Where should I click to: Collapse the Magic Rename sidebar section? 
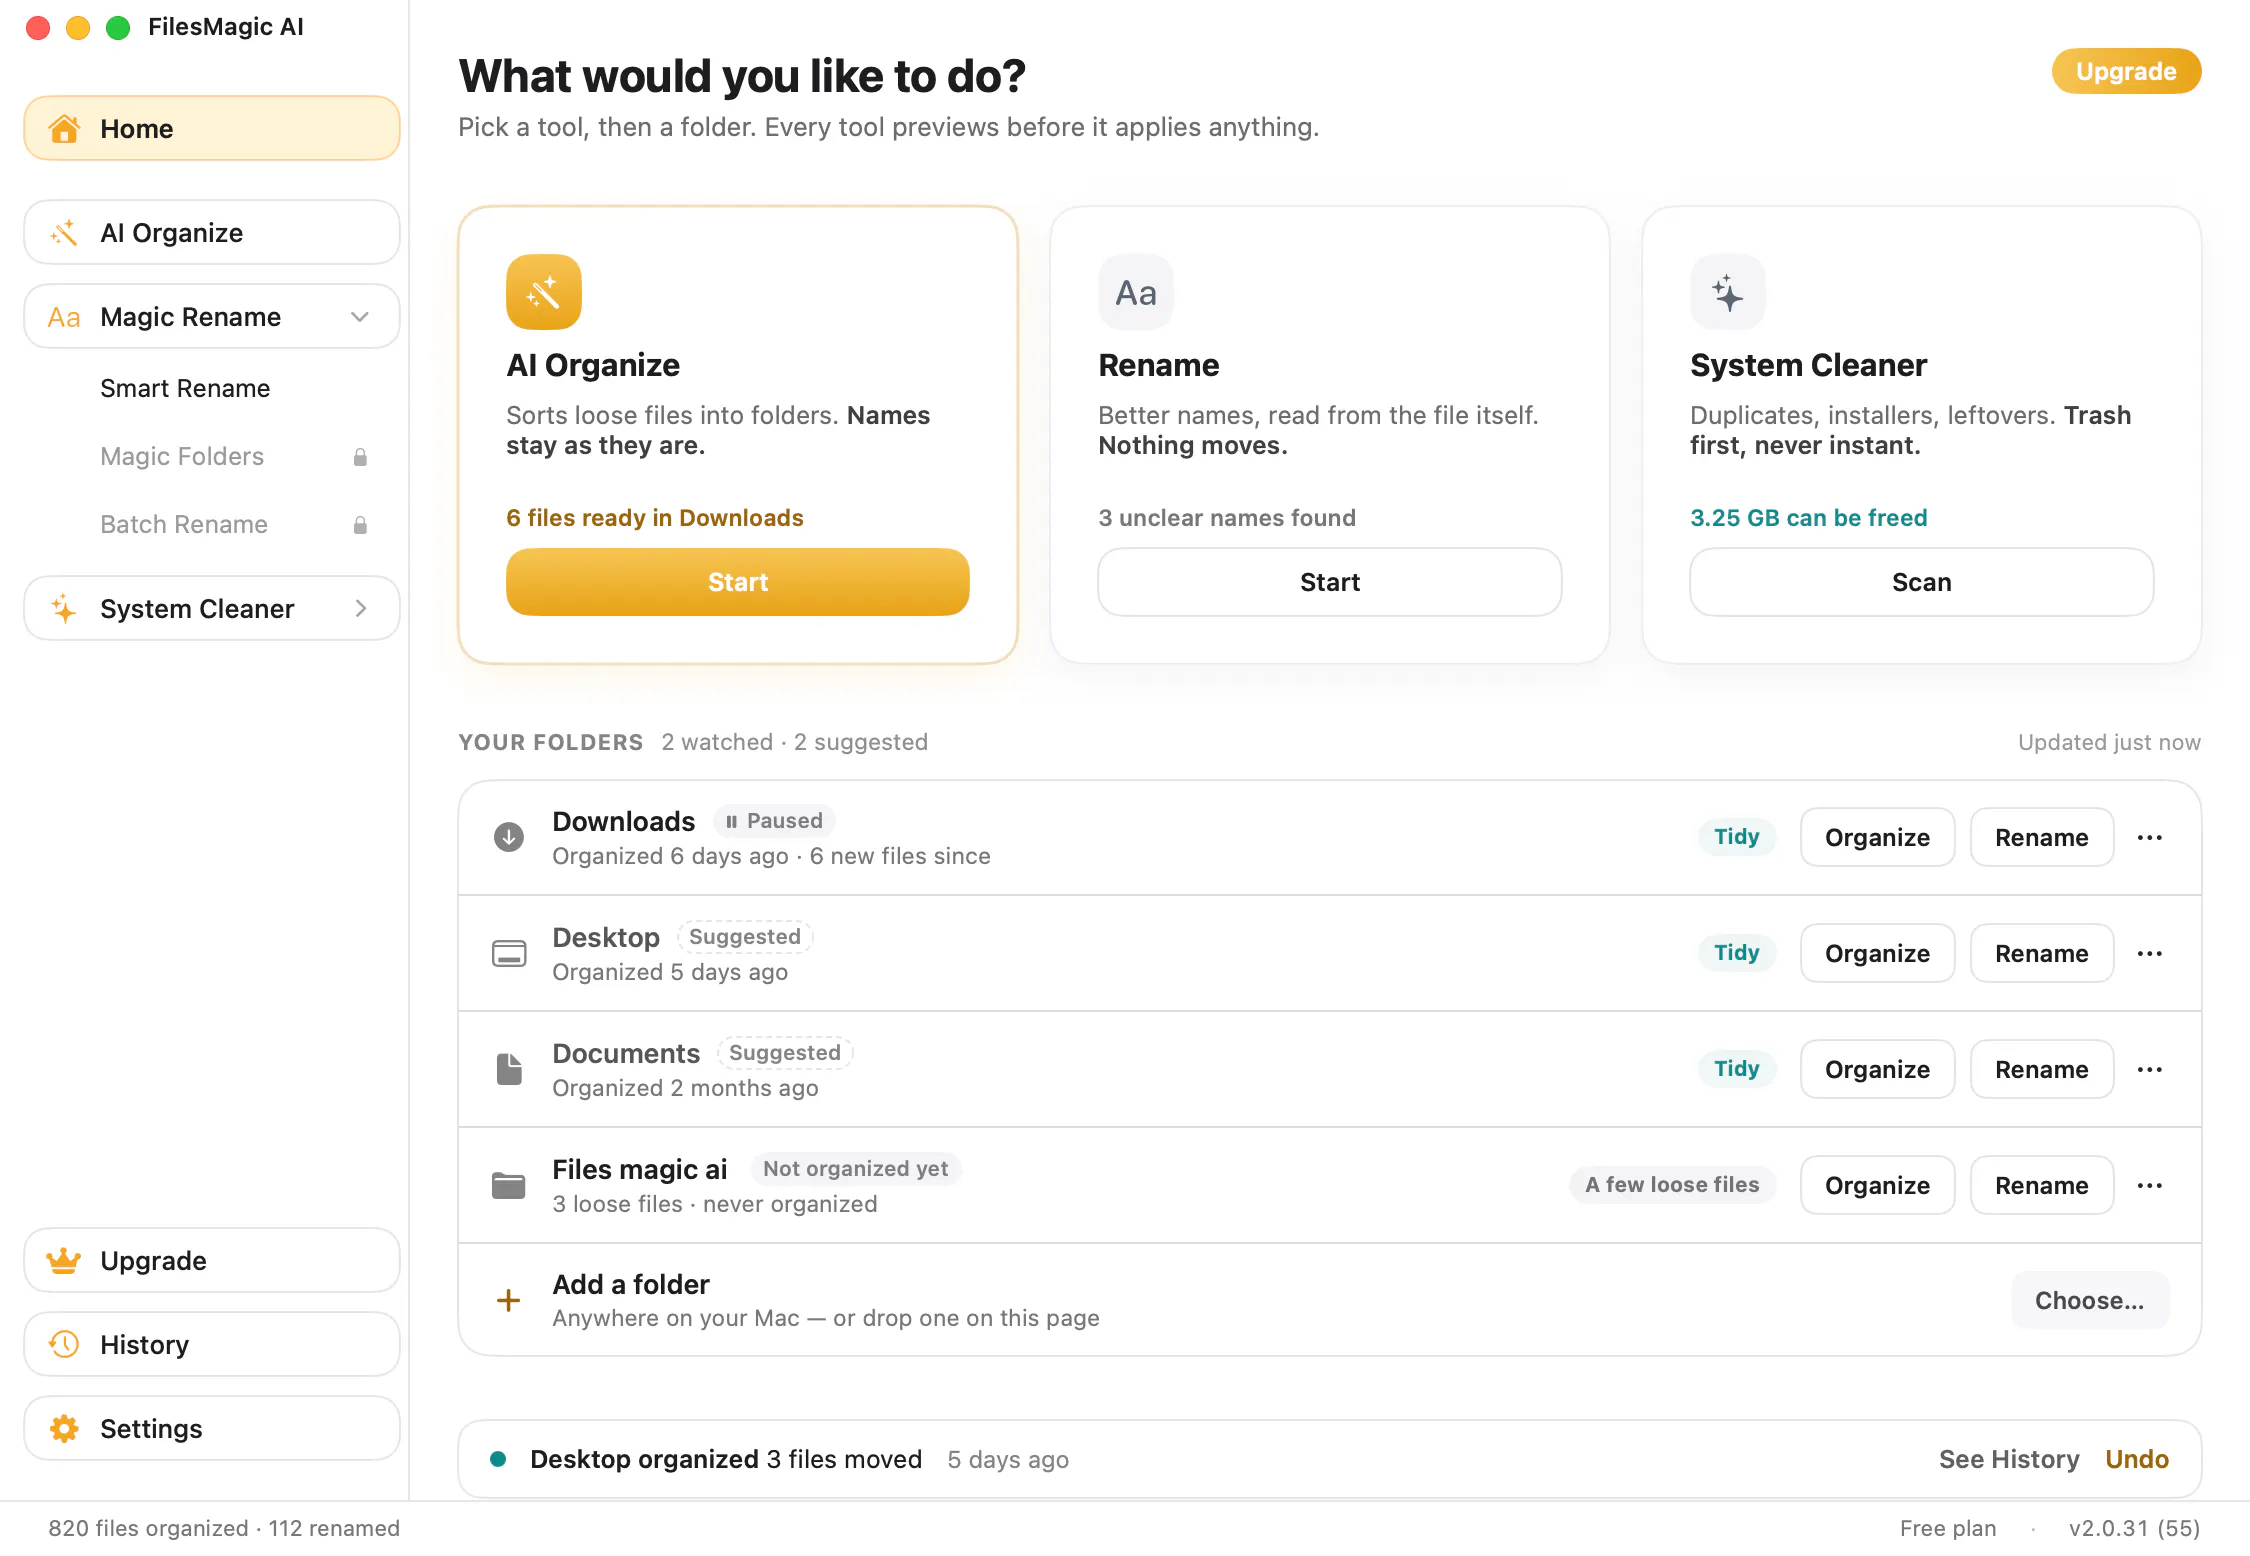[360, 317]
